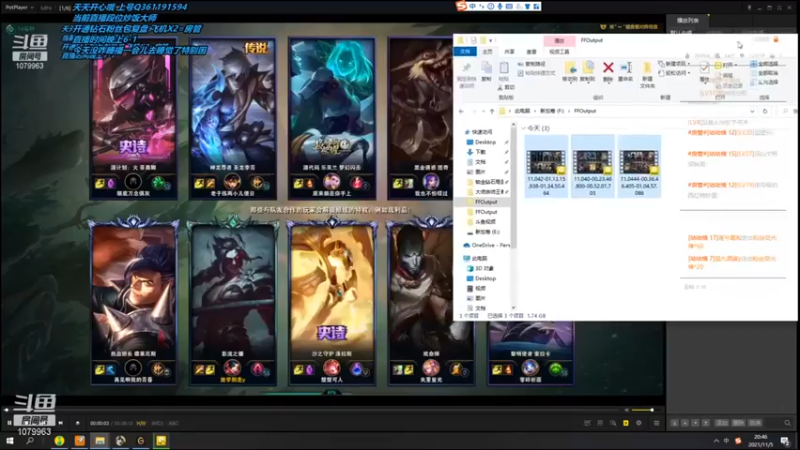
Task: Click the Properties checkmark icon in ribbon
Action: [704, 68]
